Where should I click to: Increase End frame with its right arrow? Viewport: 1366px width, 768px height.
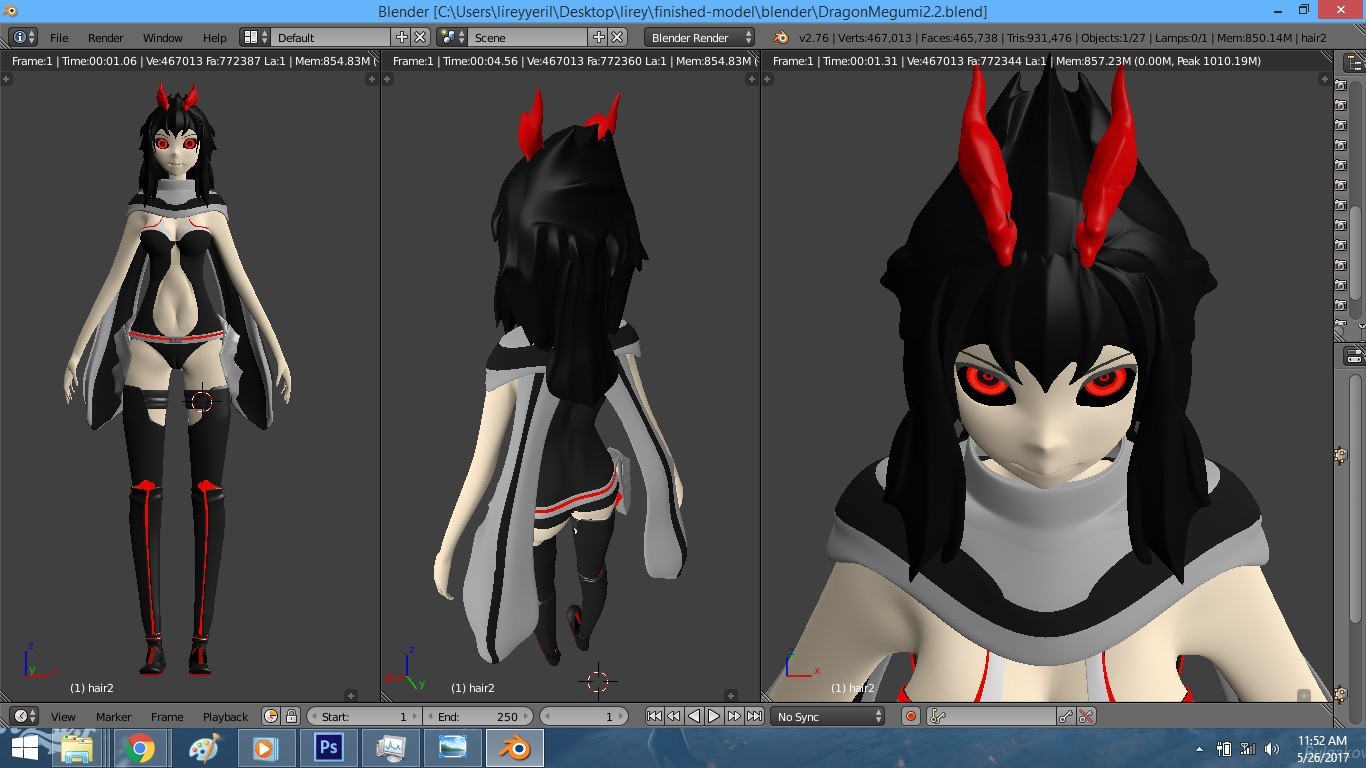pos(527,716)
